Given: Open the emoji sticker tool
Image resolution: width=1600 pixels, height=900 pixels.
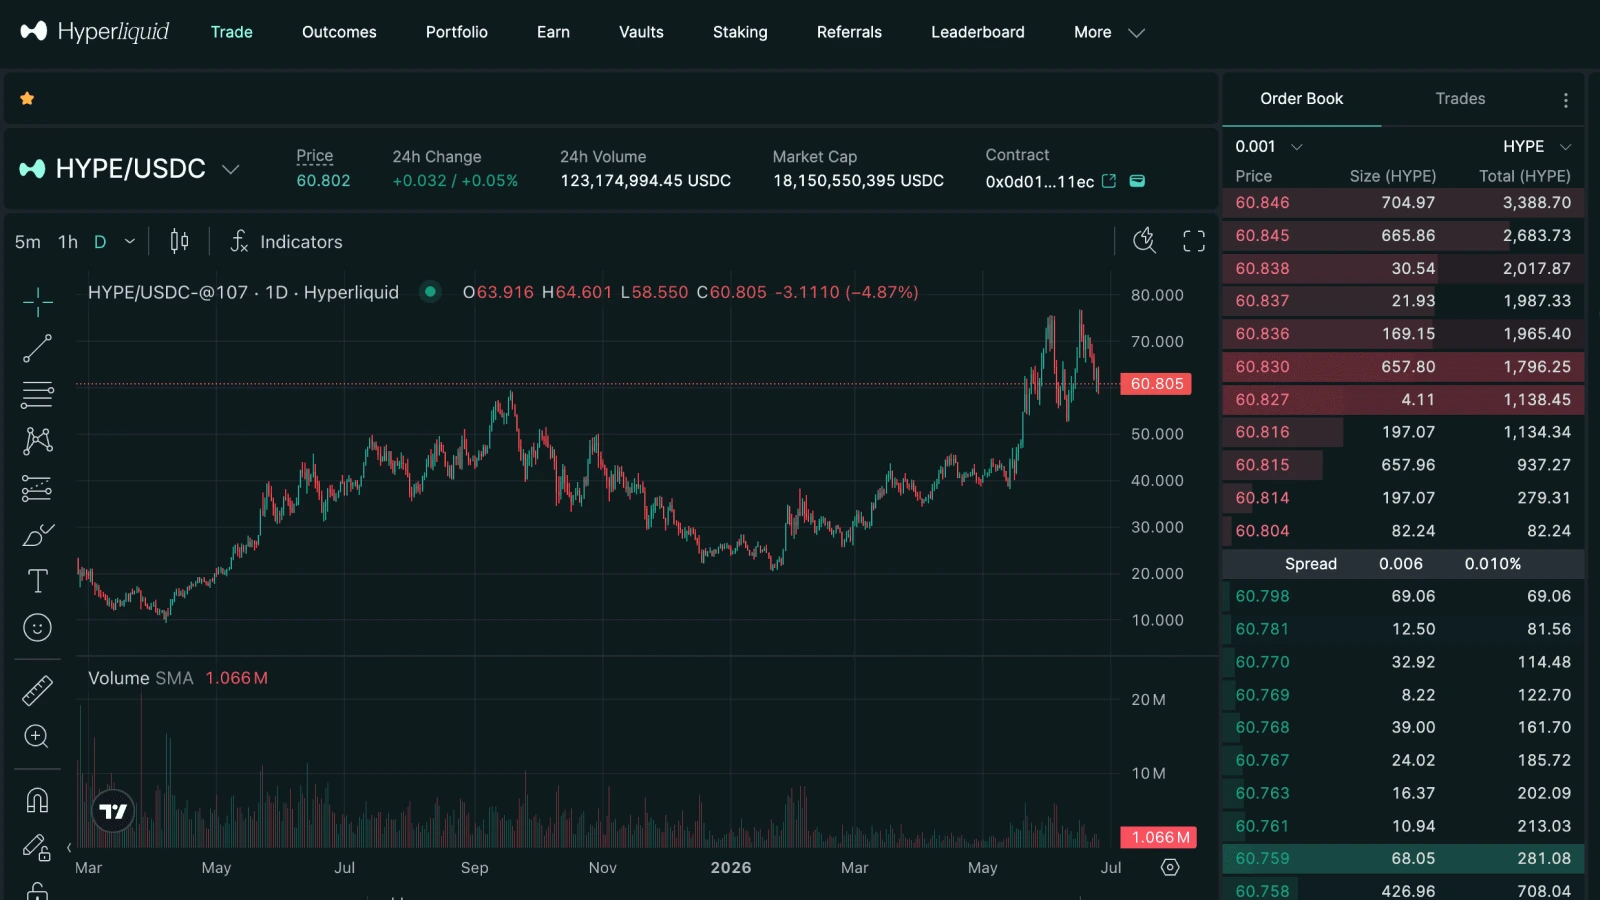Looking at the screenshot, I should pos(37,628).
